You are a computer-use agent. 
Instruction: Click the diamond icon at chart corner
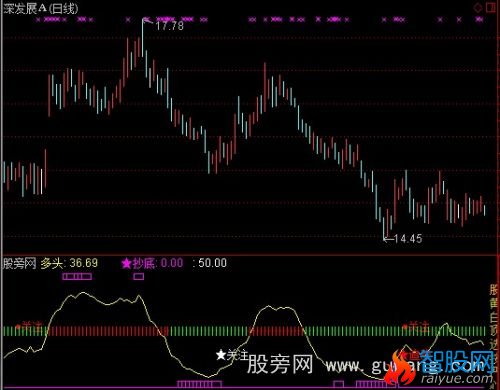coord(478,7)
